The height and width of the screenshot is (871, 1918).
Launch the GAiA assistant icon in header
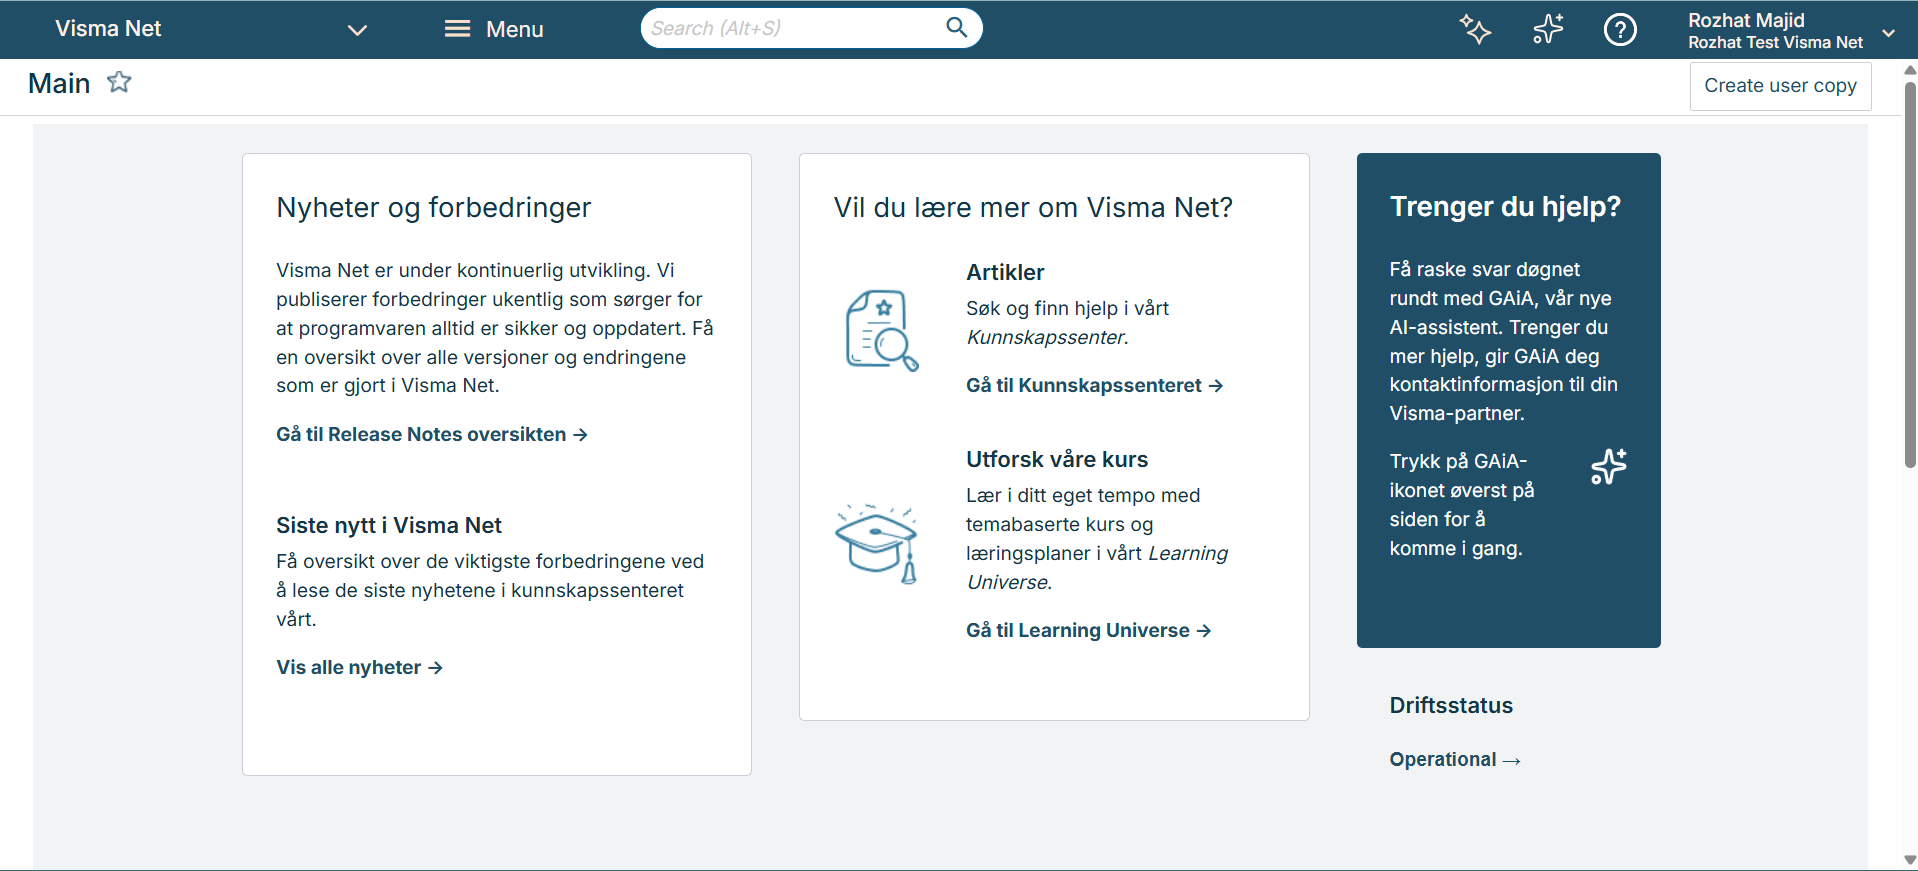(1548, 29)
